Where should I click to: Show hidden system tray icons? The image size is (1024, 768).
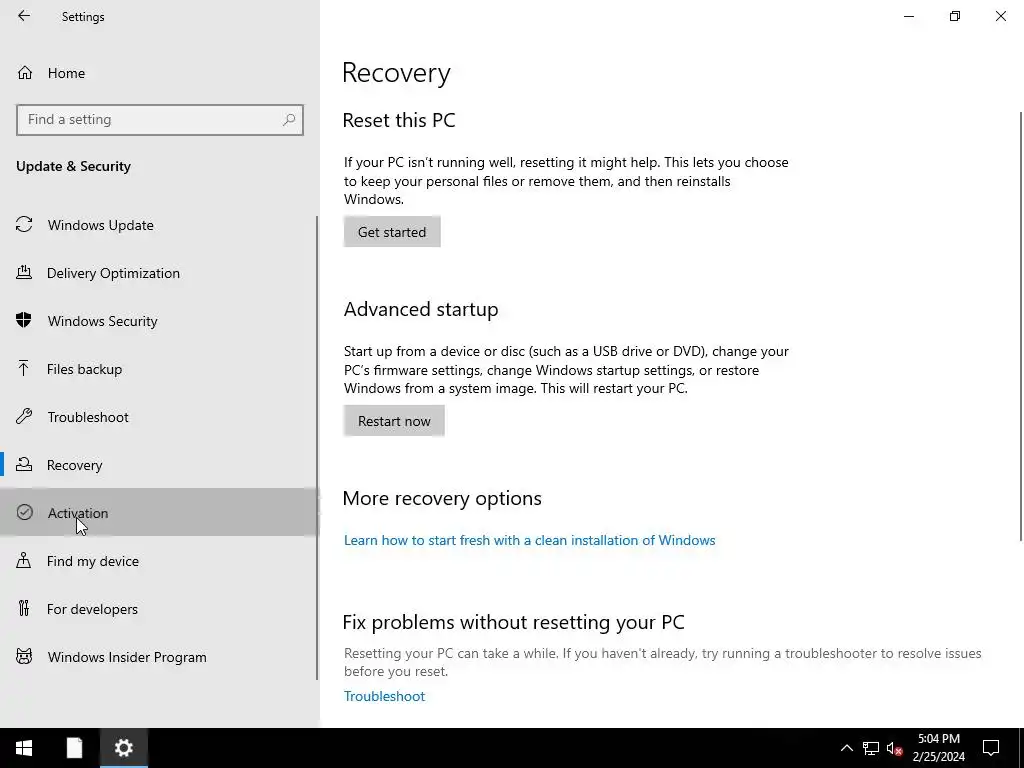[x=846, y=748]
